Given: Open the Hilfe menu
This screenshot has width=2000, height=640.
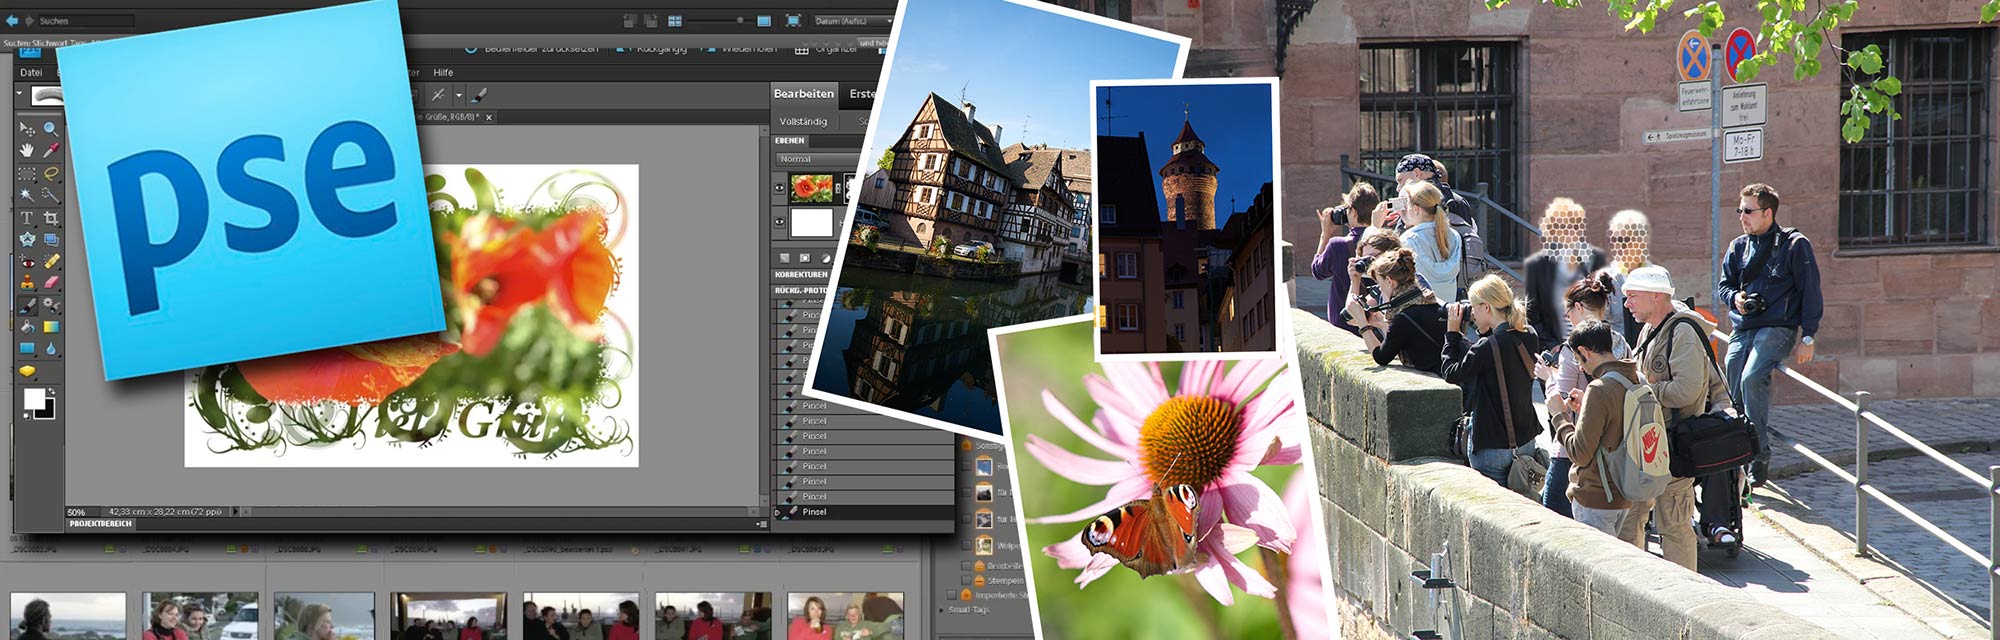Looking at the screenshot, I should point(443,73).
